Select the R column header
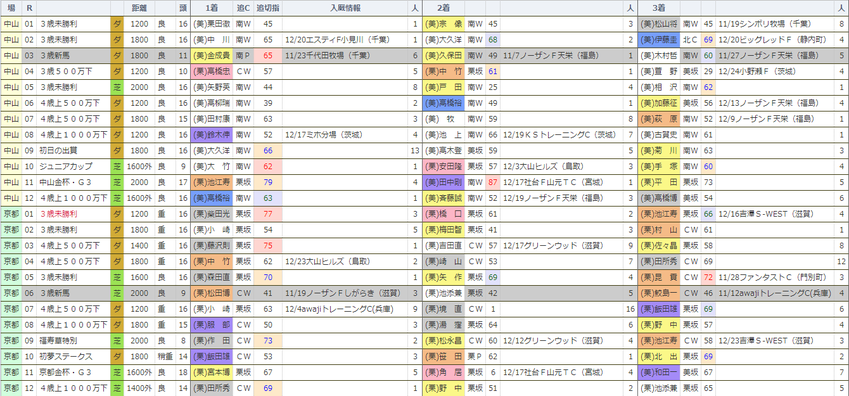 pyautogui.click(x=29, y=8)
